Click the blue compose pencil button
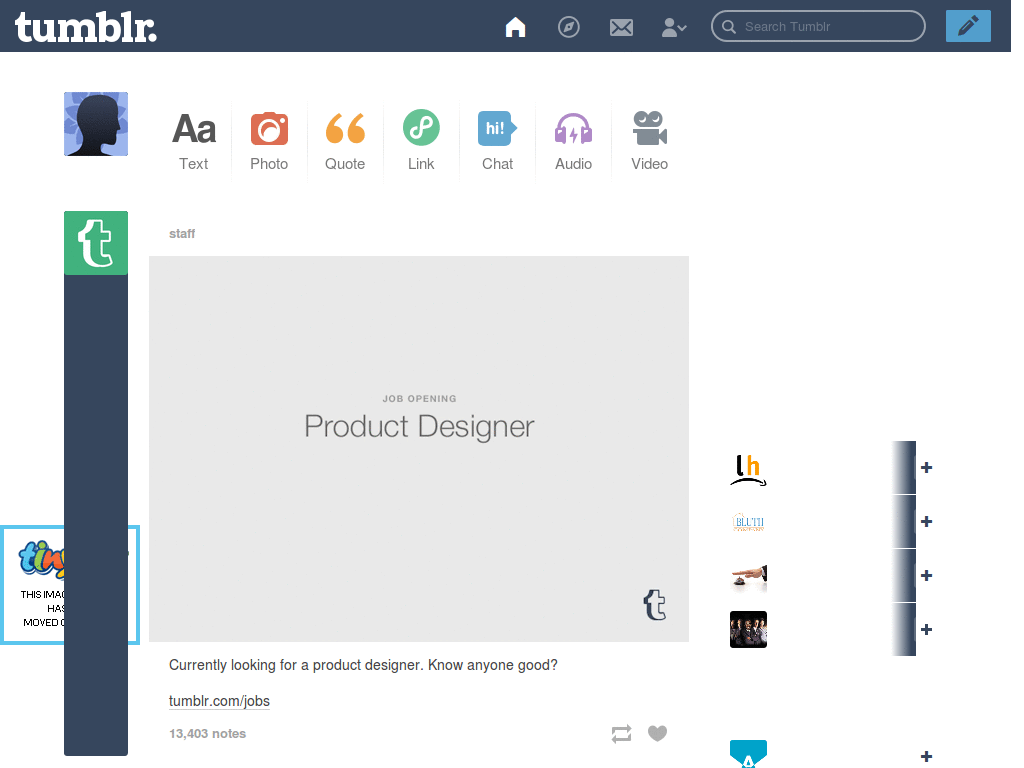The width and height of the screenshot is (1024, 768). pyautogui.click(x=968, y=26)
